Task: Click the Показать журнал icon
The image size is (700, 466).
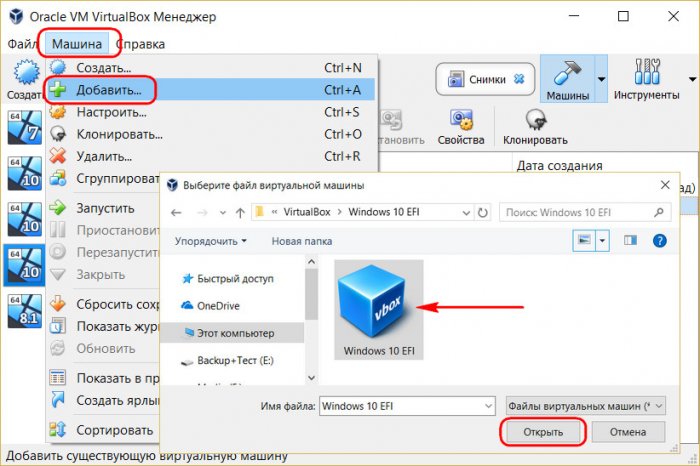Action: click(58, 326)
